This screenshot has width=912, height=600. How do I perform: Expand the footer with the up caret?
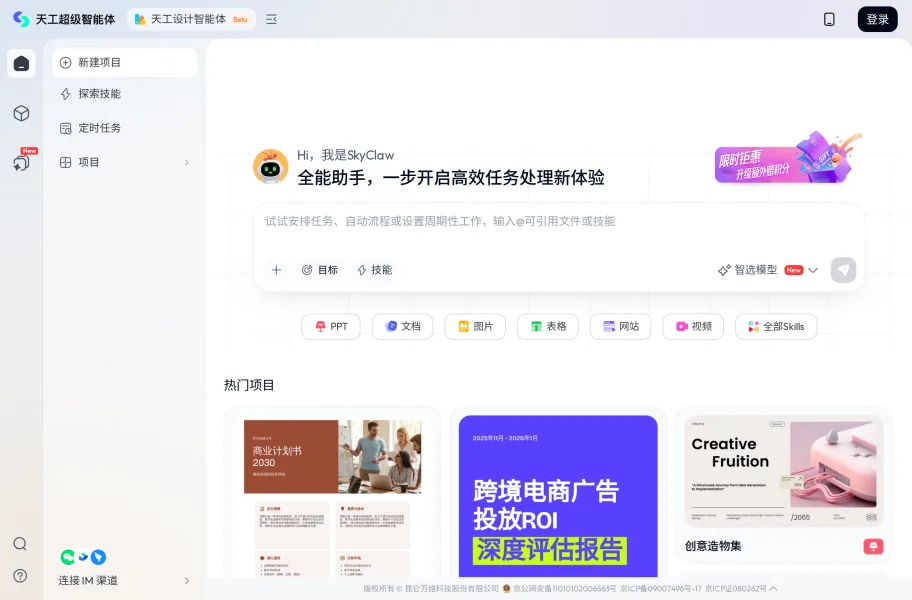[x=774, y=588]
